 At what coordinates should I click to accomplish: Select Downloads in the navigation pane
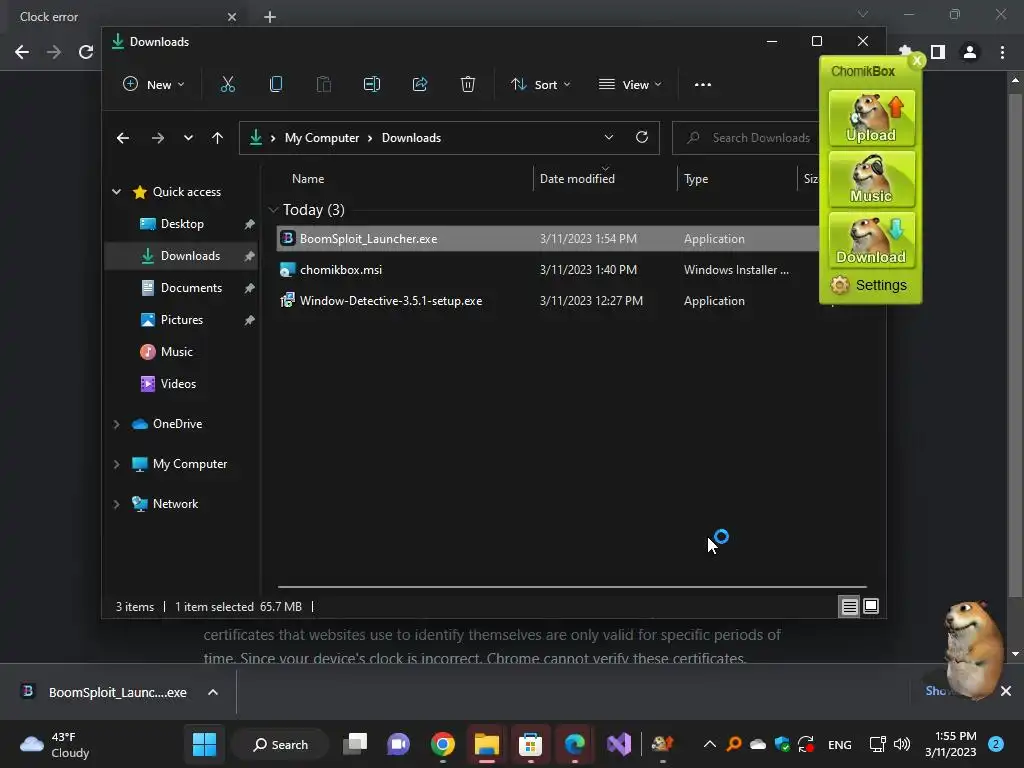tap(182, 256)
